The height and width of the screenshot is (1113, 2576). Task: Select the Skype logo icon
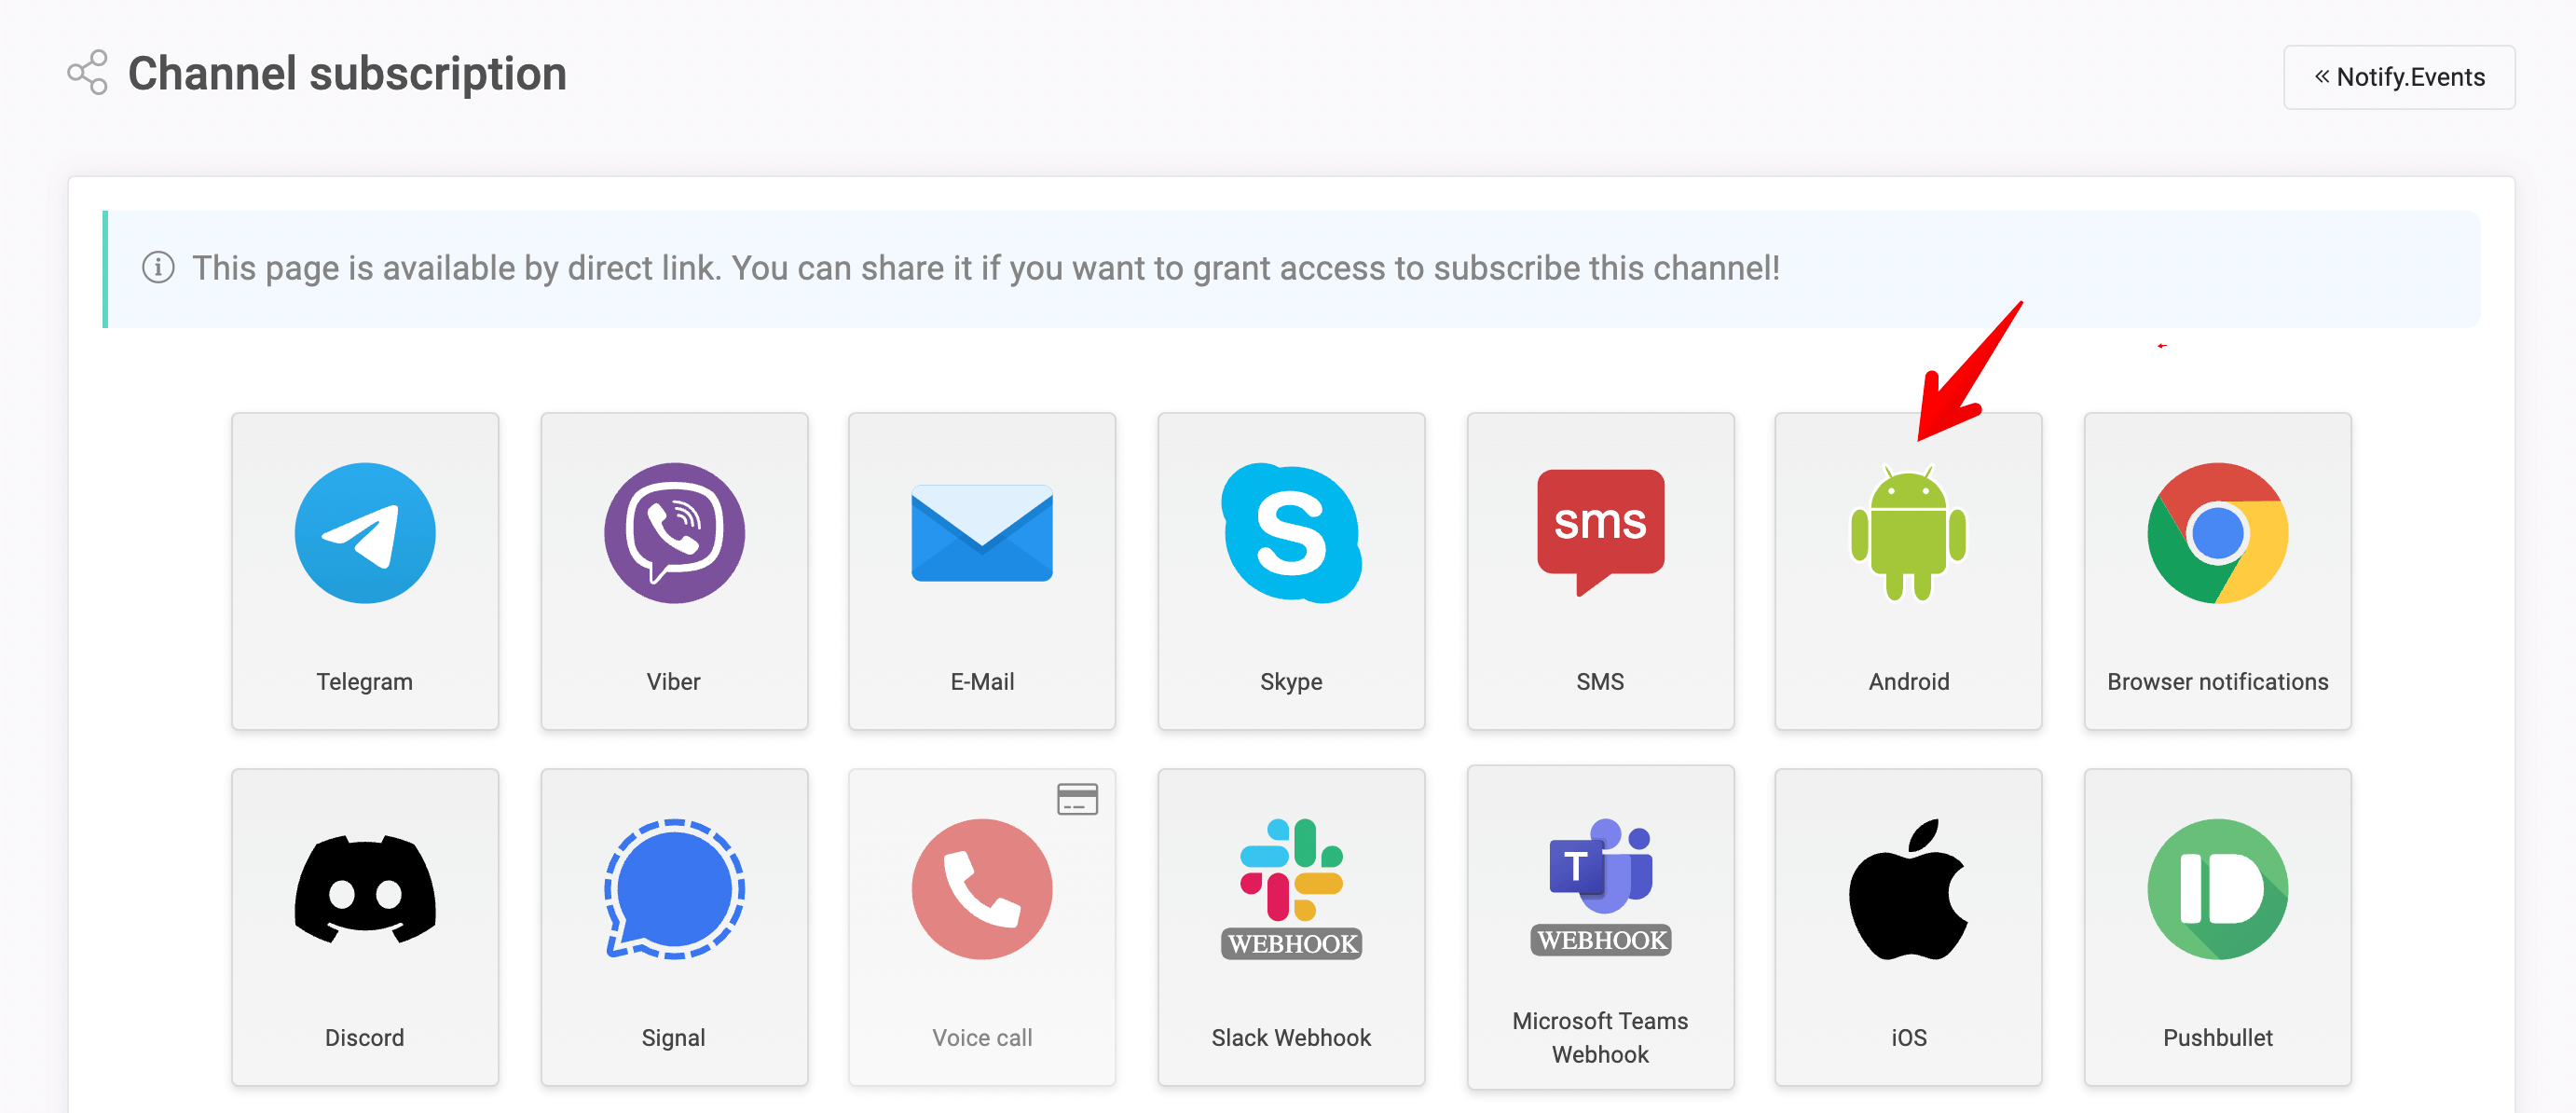coord(1291,533)
